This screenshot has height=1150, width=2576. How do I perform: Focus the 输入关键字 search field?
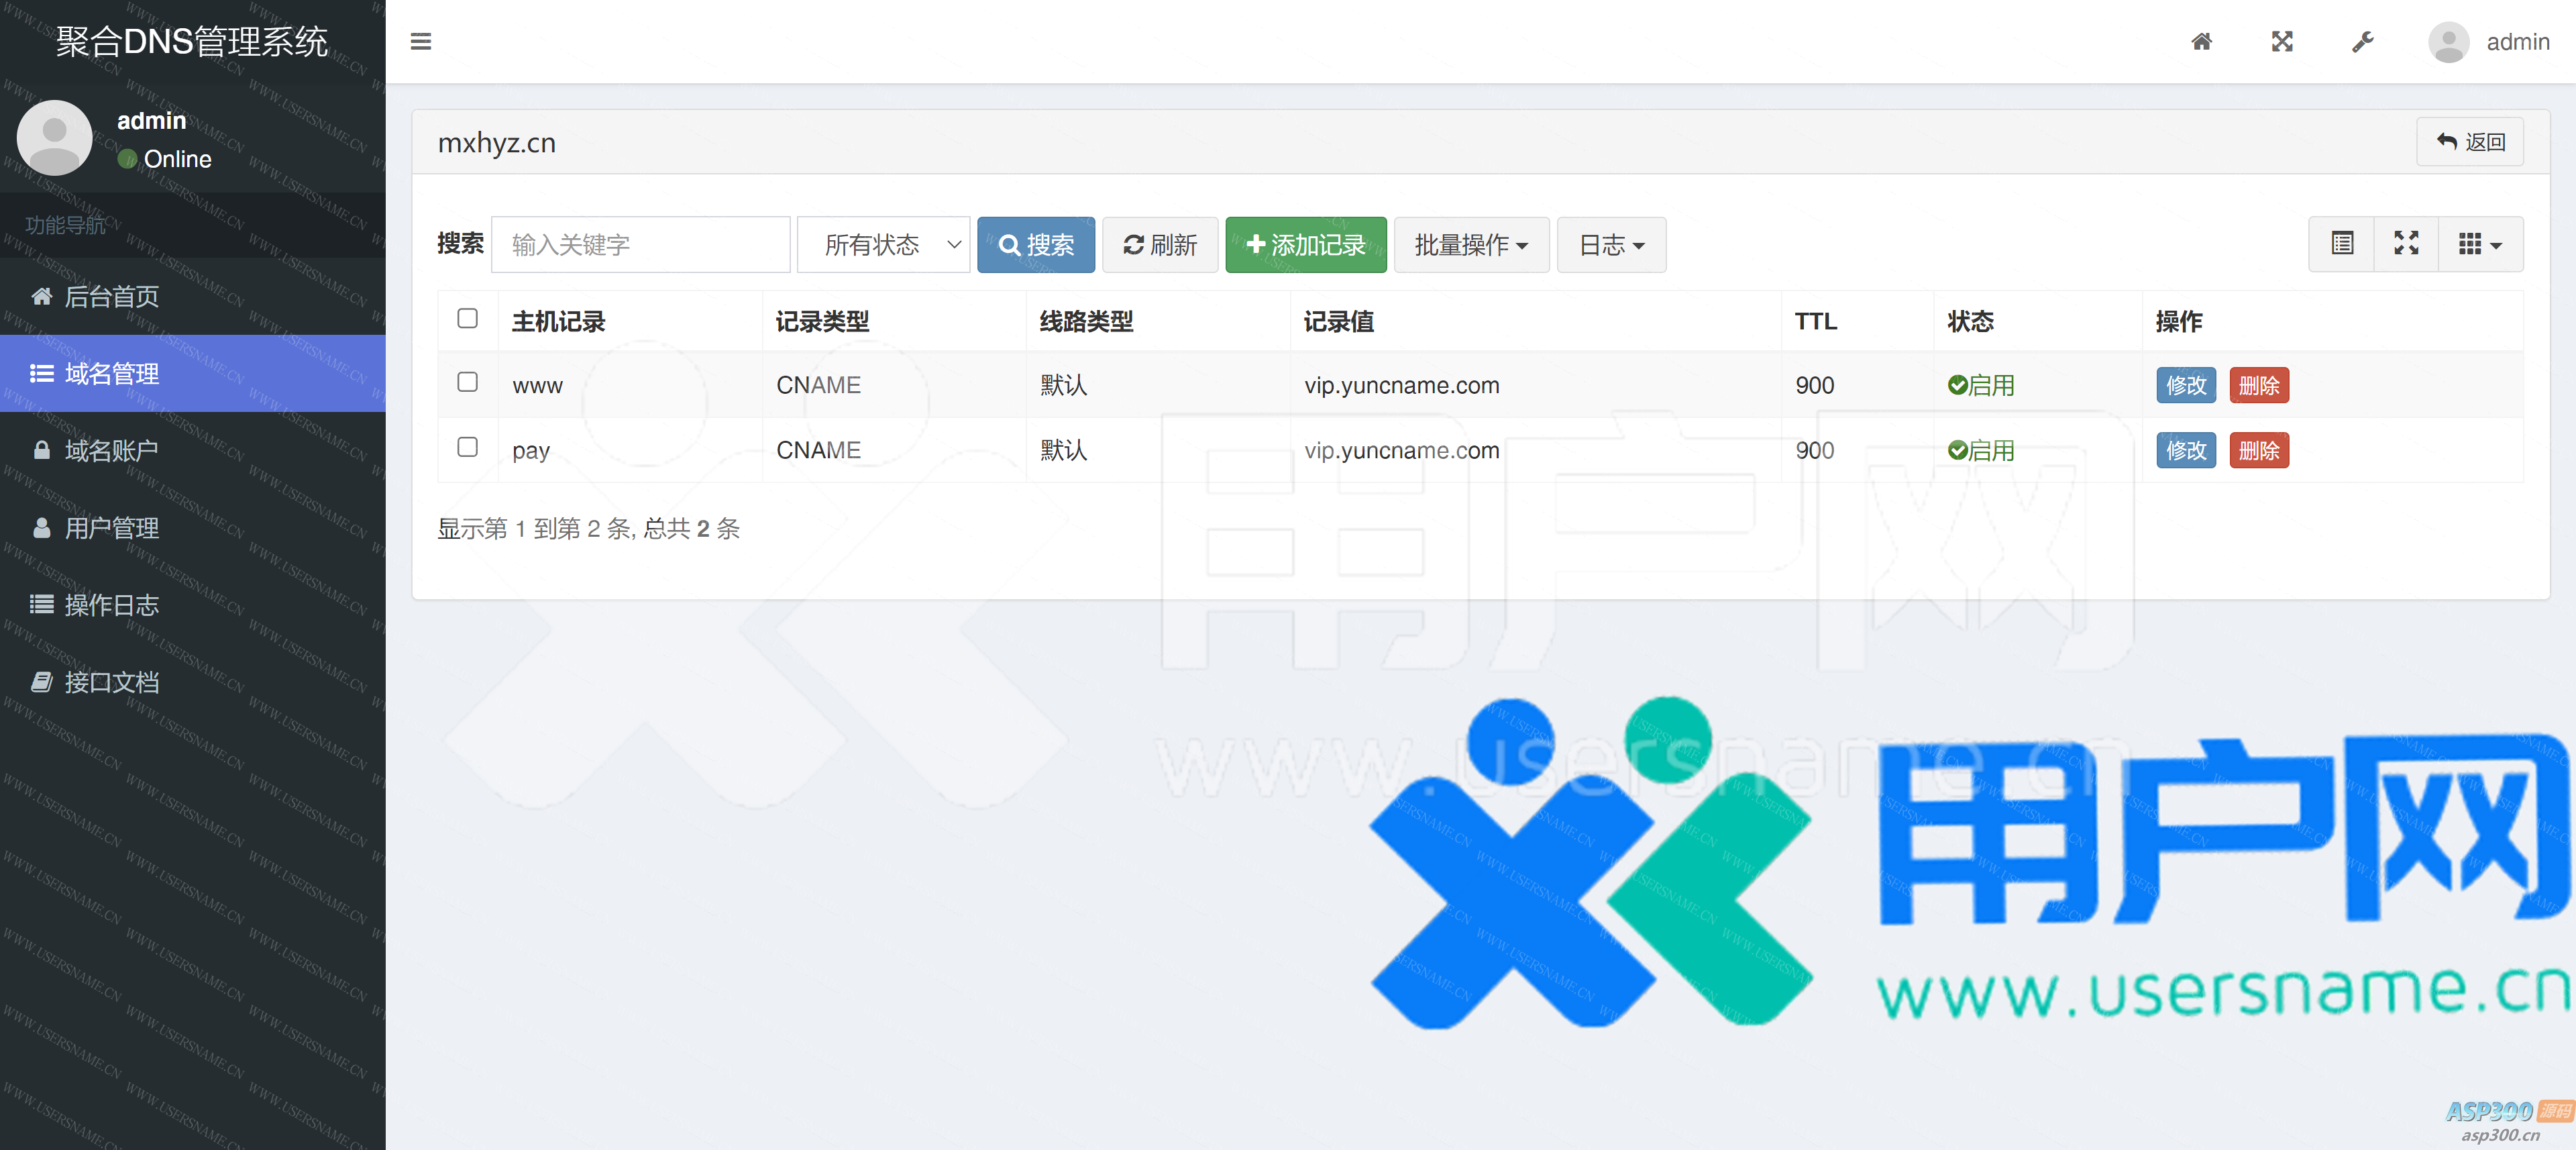641,244
